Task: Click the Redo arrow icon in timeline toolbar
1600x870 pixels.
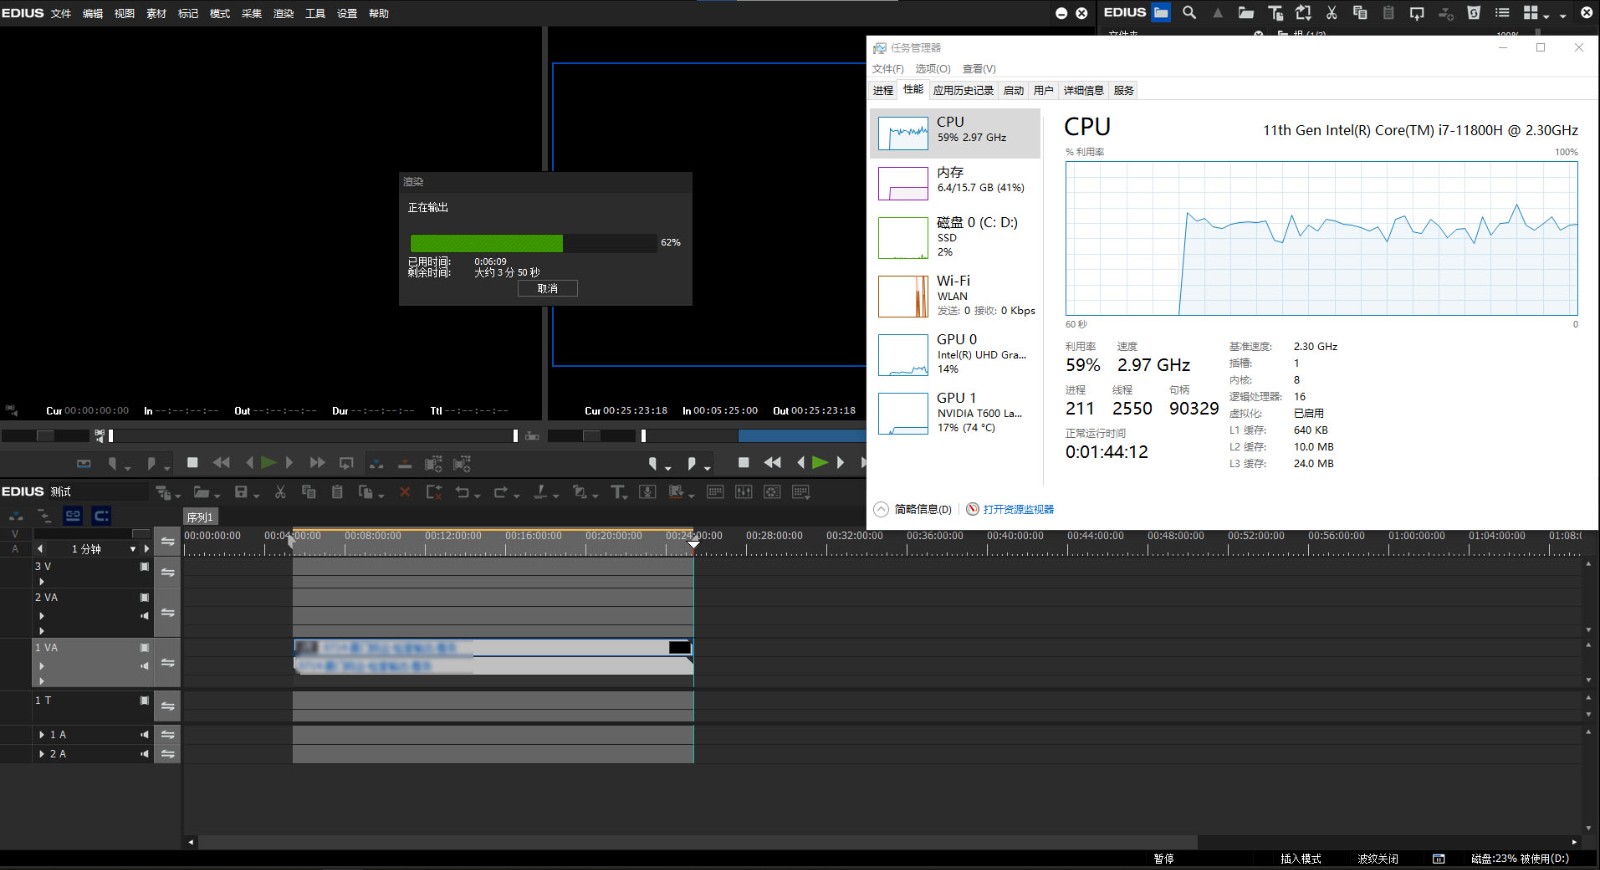Action: 499,492
